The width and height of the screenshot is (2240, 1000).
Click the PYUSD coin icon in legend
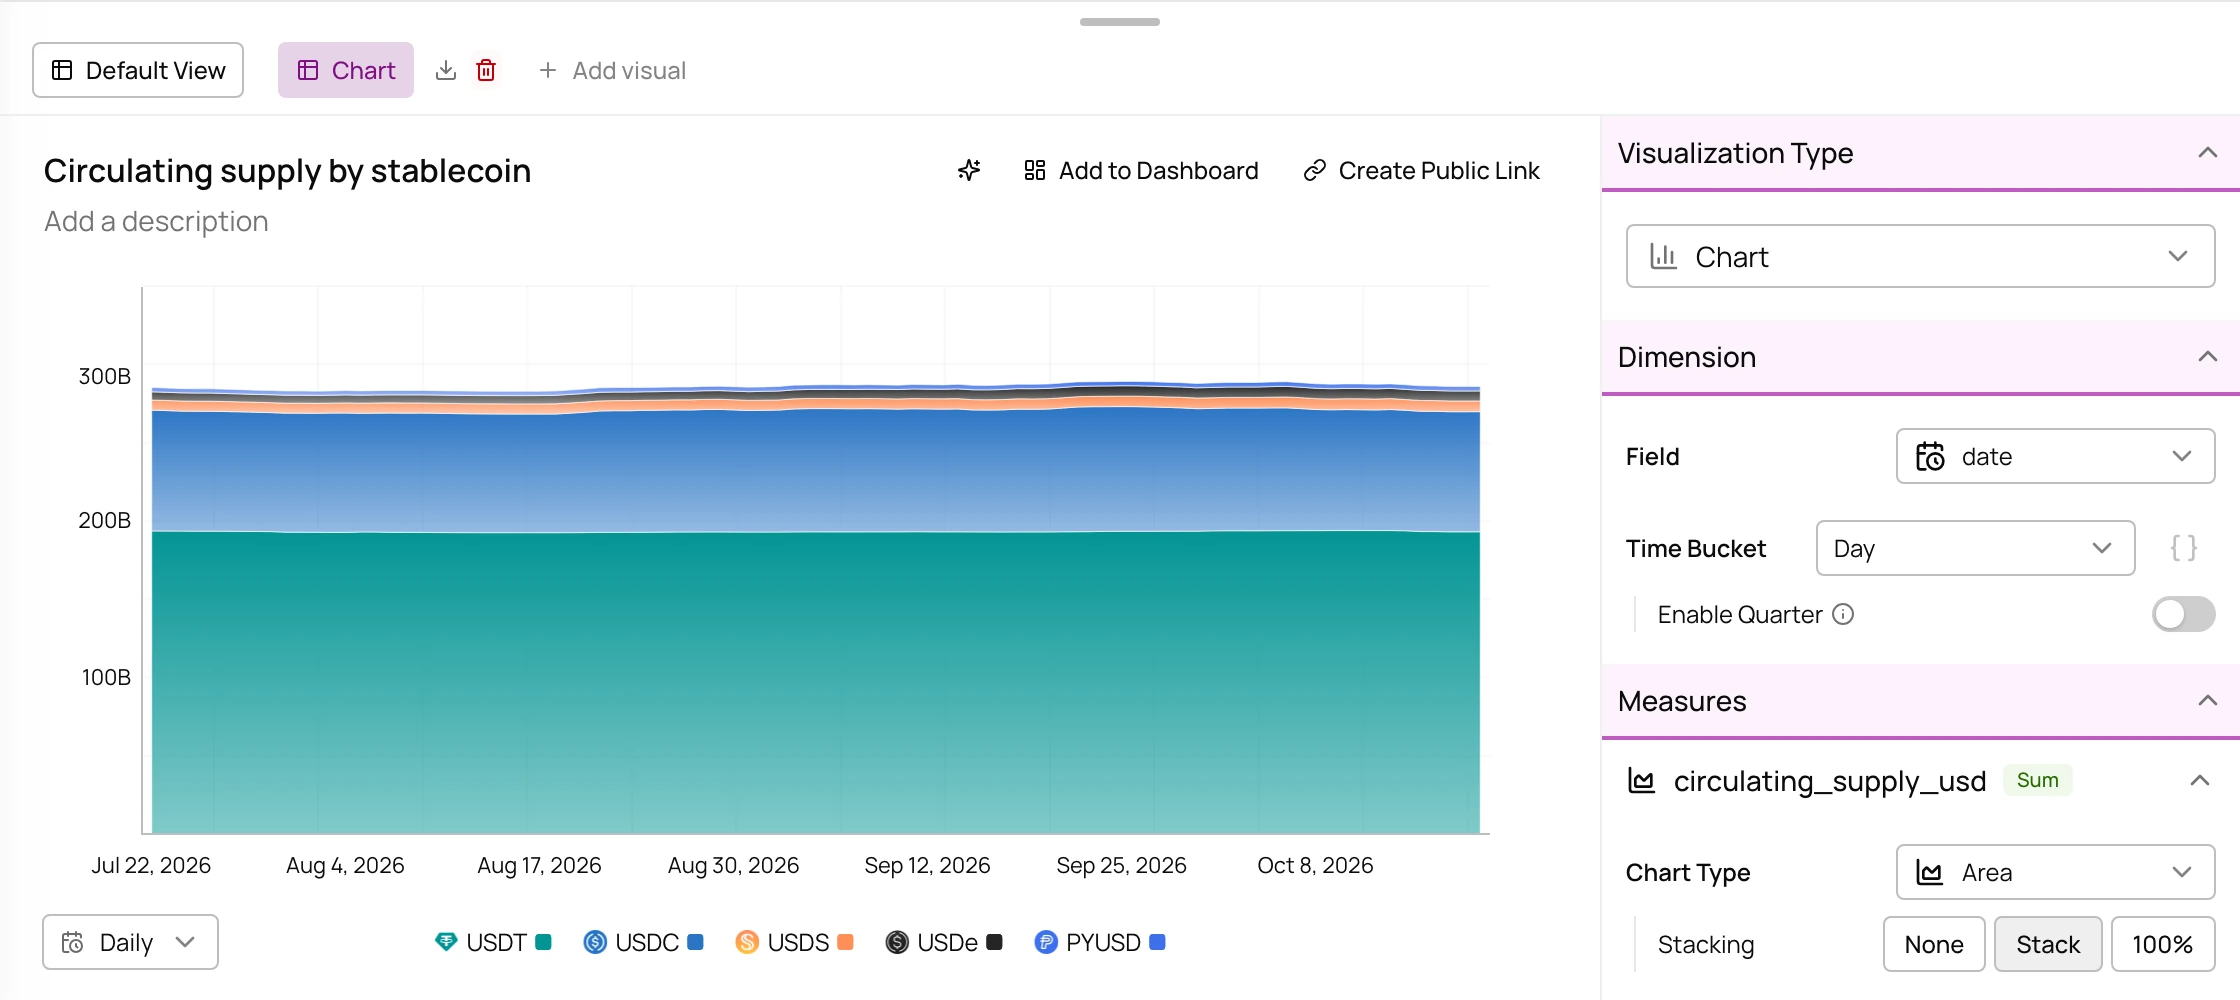point(1046,942)
